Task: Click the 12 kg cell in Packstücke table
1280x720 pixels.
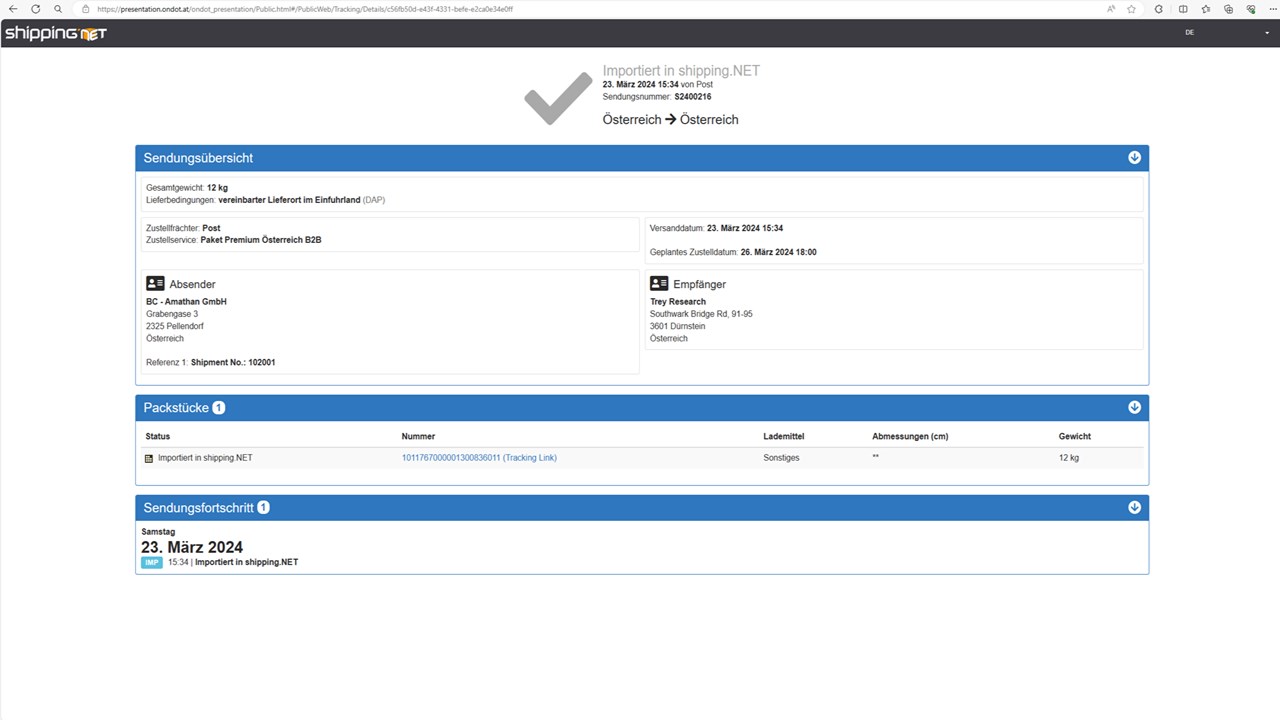Action: coord(1069,458)
